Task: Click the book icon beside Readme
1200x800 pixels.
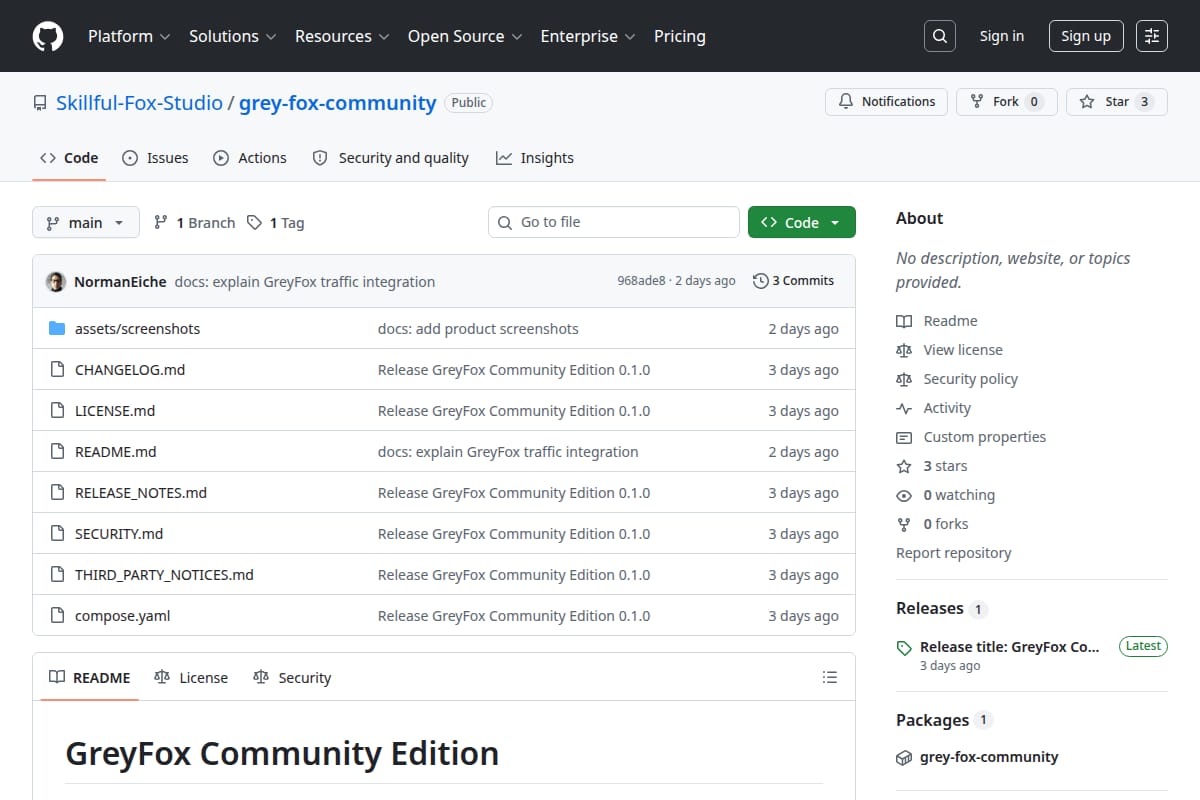Action: click(x=904, y=321)
